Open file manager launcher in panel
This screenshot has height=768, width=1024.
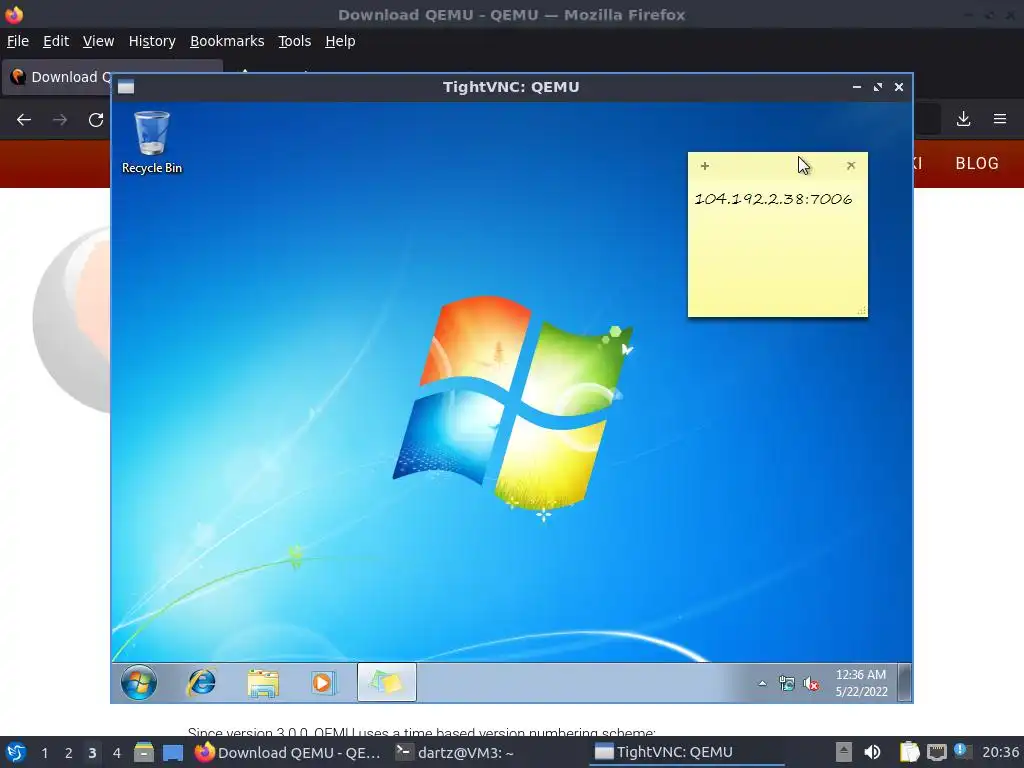(144, 752)
